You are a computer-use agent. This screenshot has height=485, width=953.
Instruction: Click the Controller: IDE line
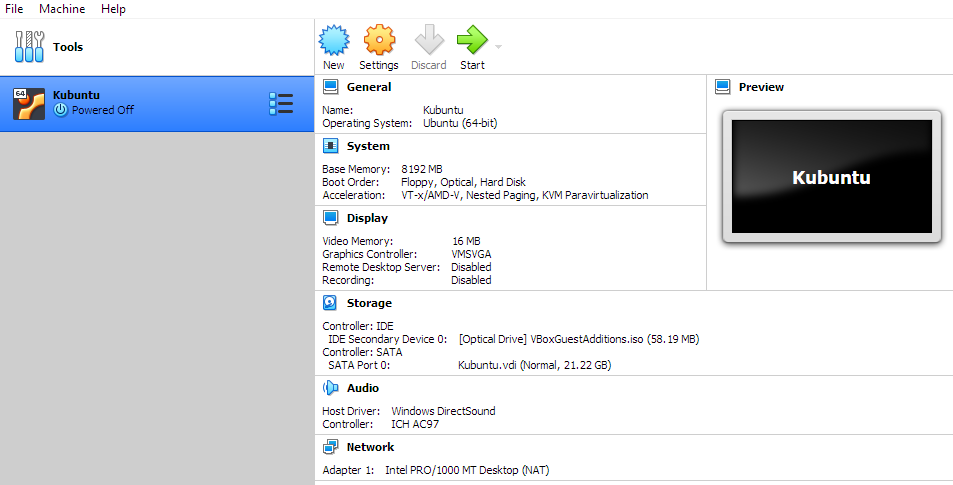click(358, 326)
